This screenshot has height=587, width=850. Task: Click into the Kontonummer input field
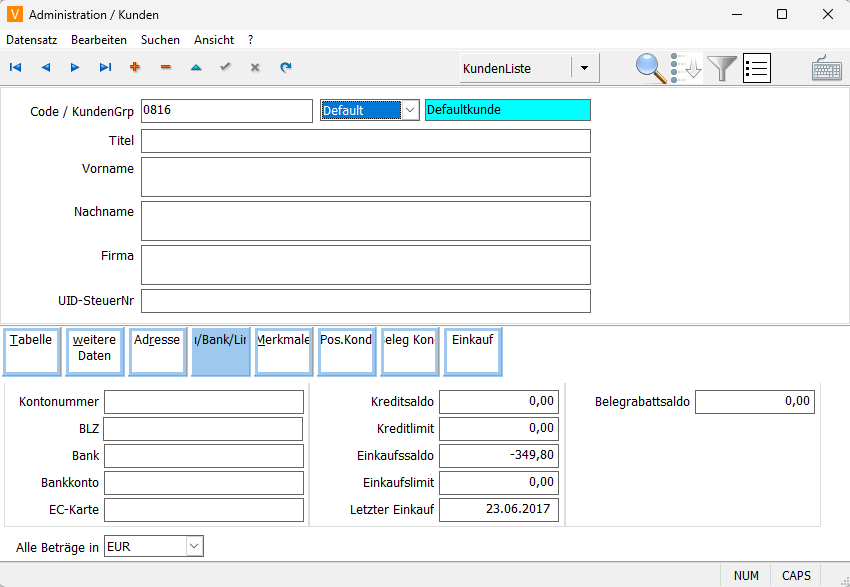(203, 402)
